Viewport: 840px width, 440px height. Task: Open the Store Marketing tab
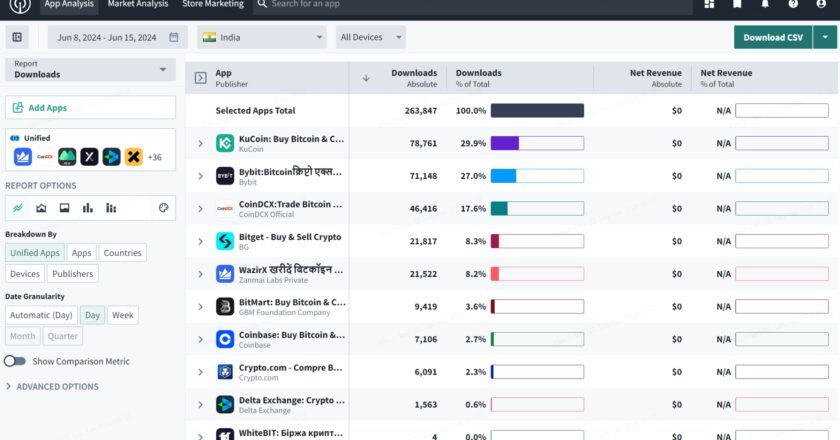point(213,4)
